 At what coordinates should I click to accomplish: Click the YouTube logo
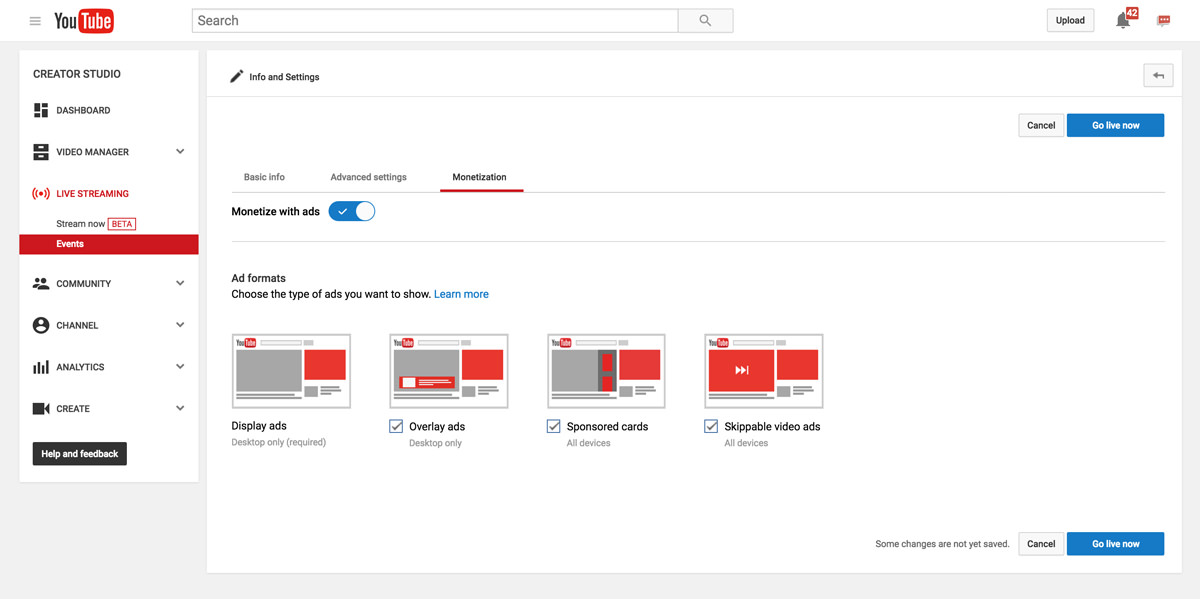pos(84,21)
